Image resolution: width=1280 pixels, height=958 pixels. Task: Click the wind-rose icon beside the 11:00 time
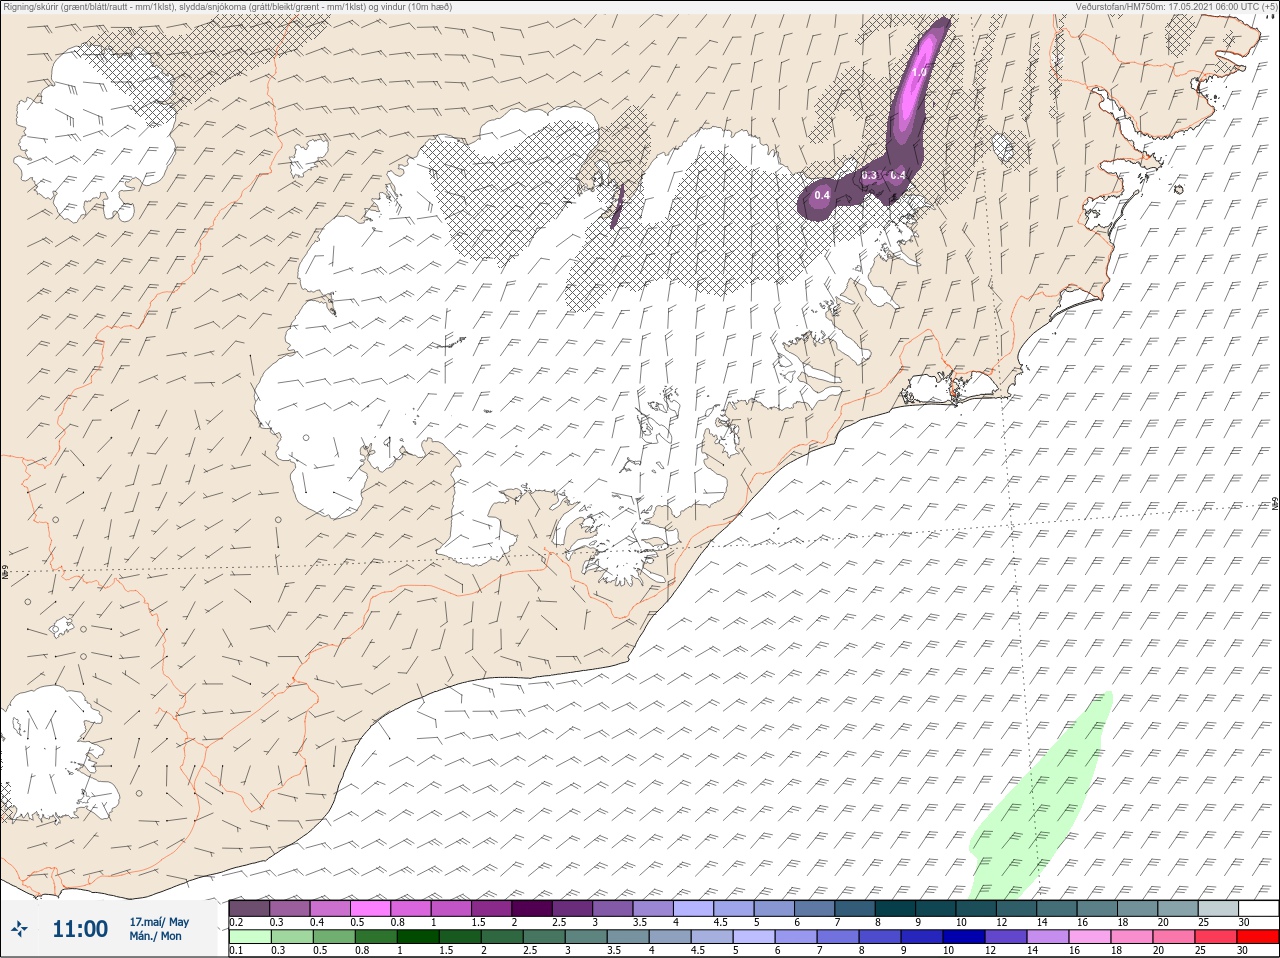point(19,929)
